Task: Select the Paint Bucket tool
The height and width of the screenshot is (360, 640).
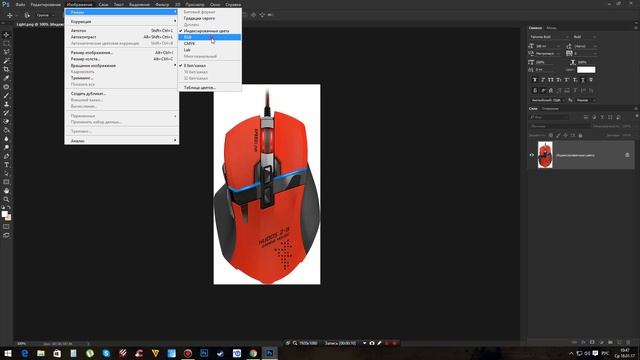Action: pos(6,130)
